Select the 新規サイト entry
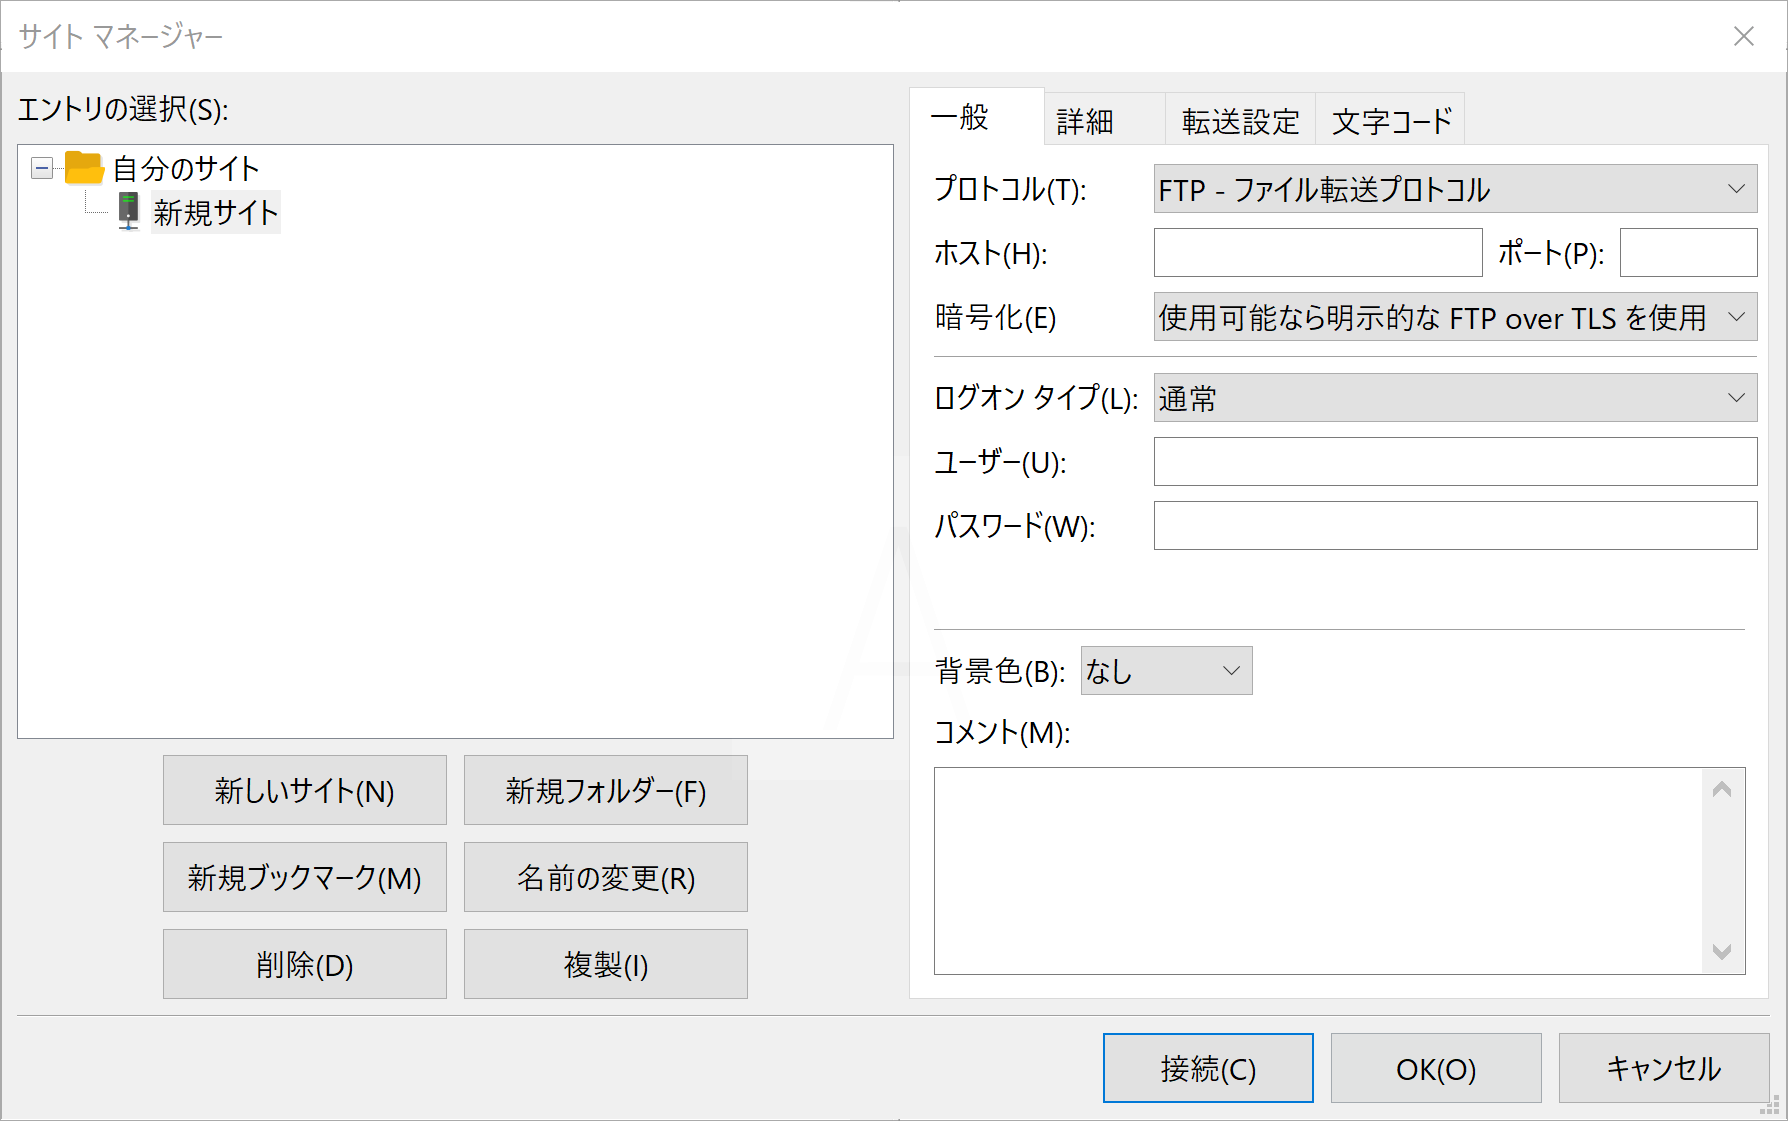 [215, 211]
